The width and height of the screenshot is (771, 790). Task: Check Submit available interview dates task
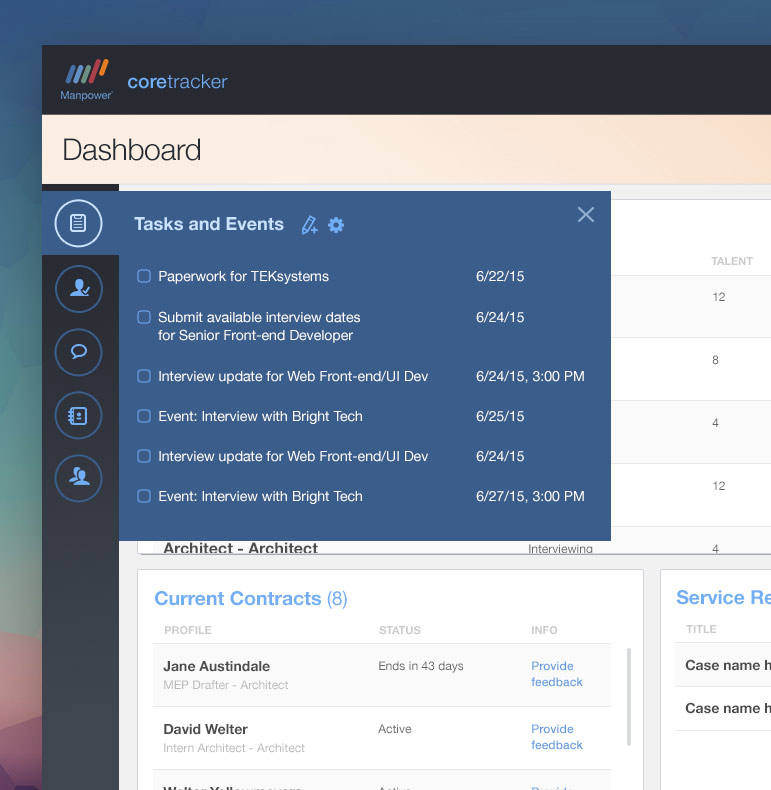click(144, 317)
